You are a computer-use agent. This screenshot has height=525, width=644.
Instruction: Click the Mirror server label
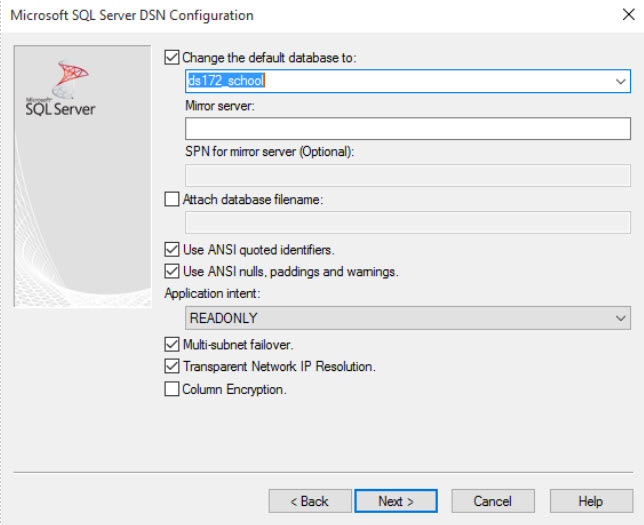pos(220,106)
